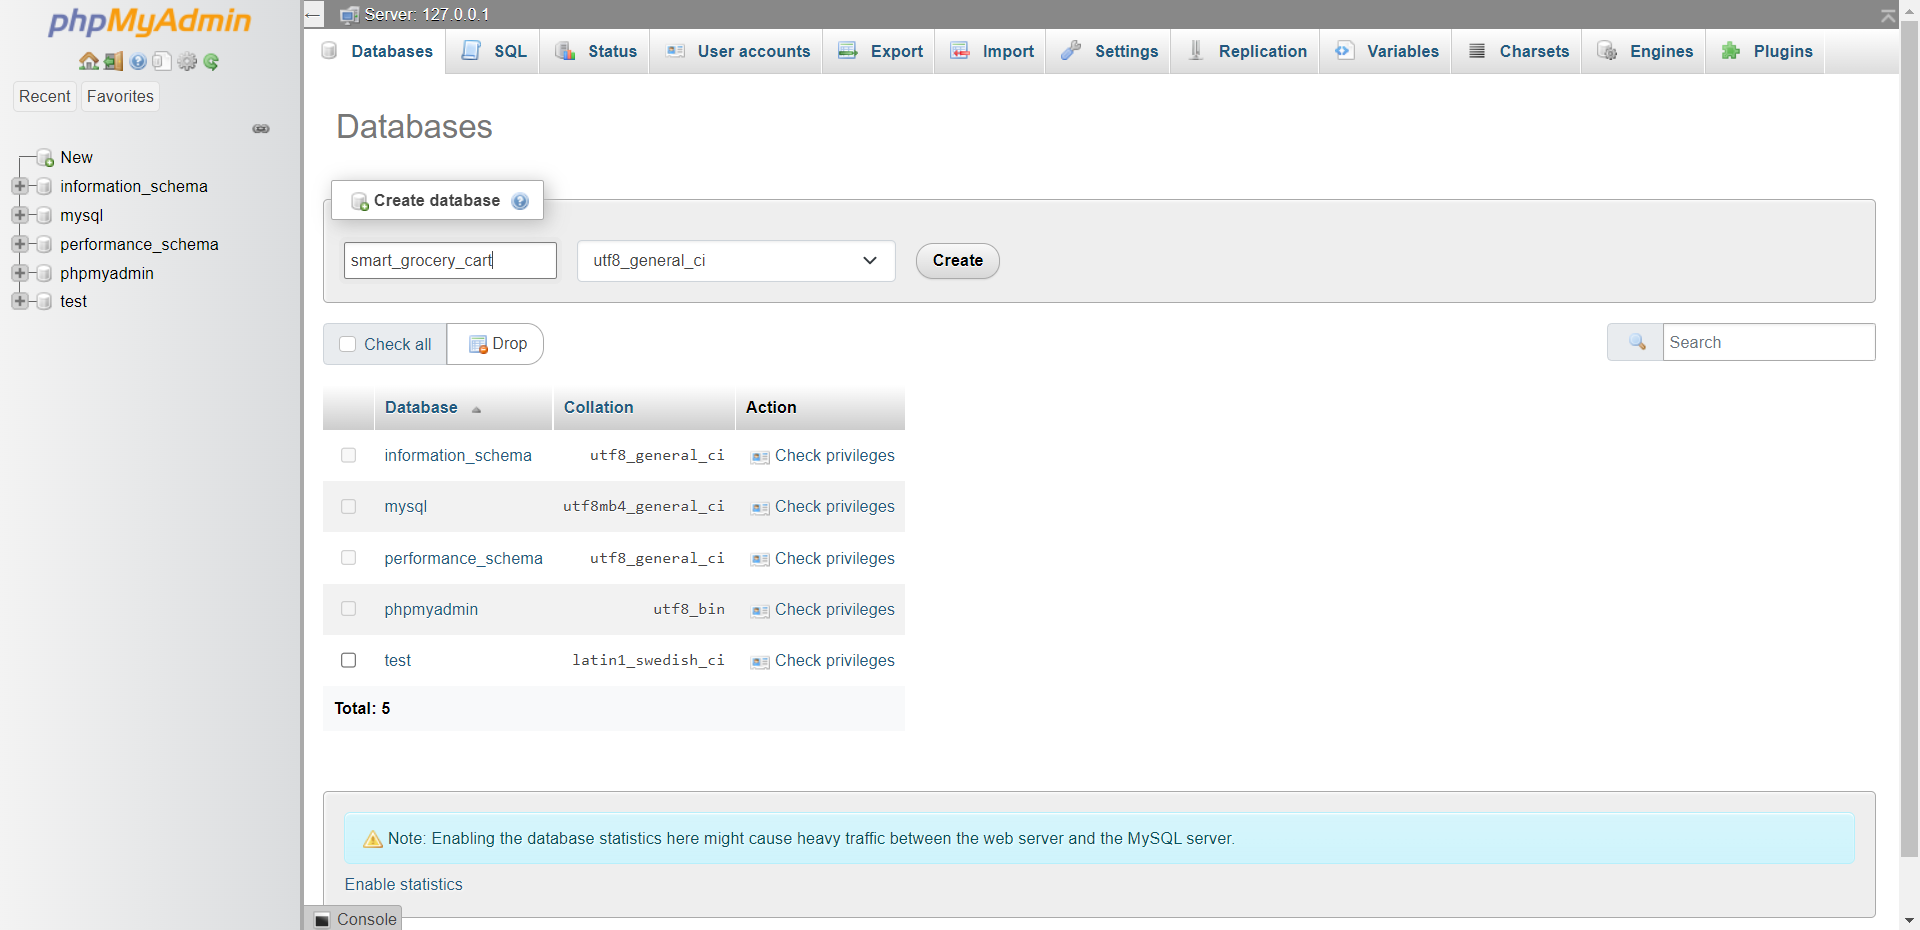The height and width of the screenshot is (930, 1920).
Task: Click privileges icon for mysql row
Action: [x=760, y=508]
